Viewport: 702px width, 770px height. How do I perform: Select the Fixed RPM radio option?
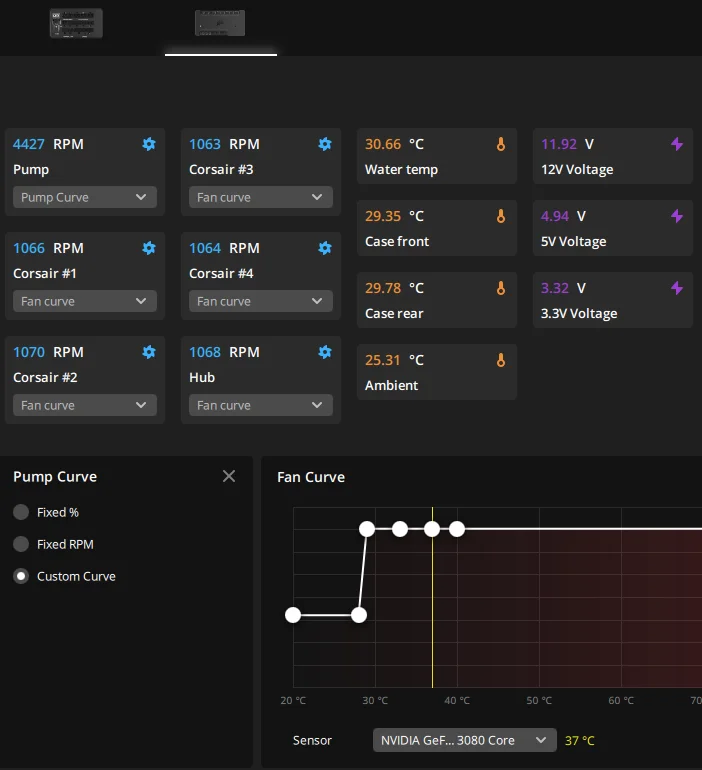(21, 544)
